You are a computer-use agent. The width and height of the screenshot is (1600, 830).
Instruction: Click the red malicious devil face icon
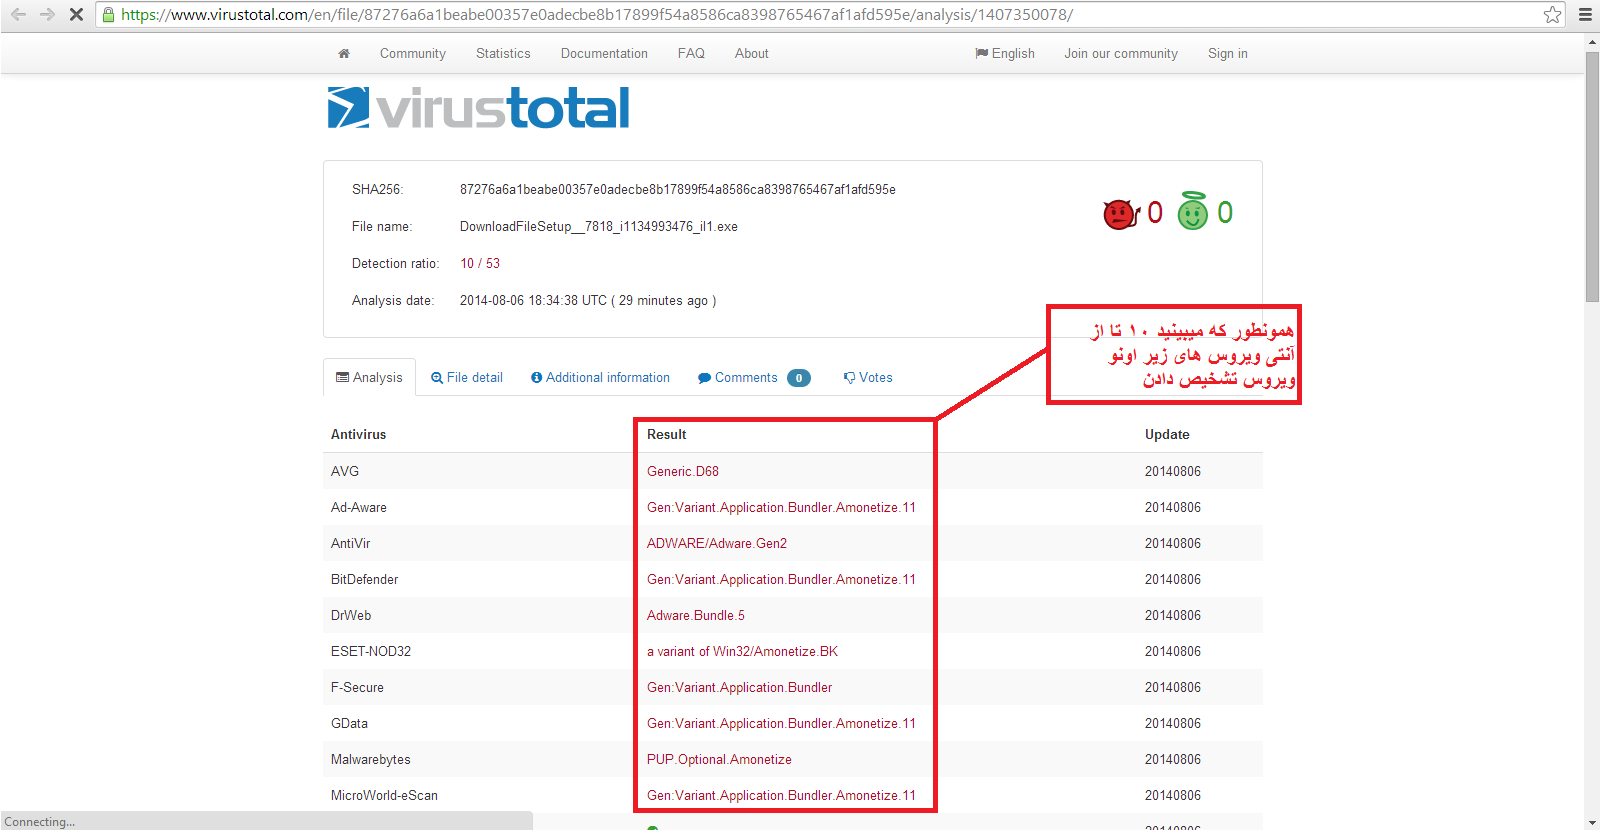(1121, 214)
